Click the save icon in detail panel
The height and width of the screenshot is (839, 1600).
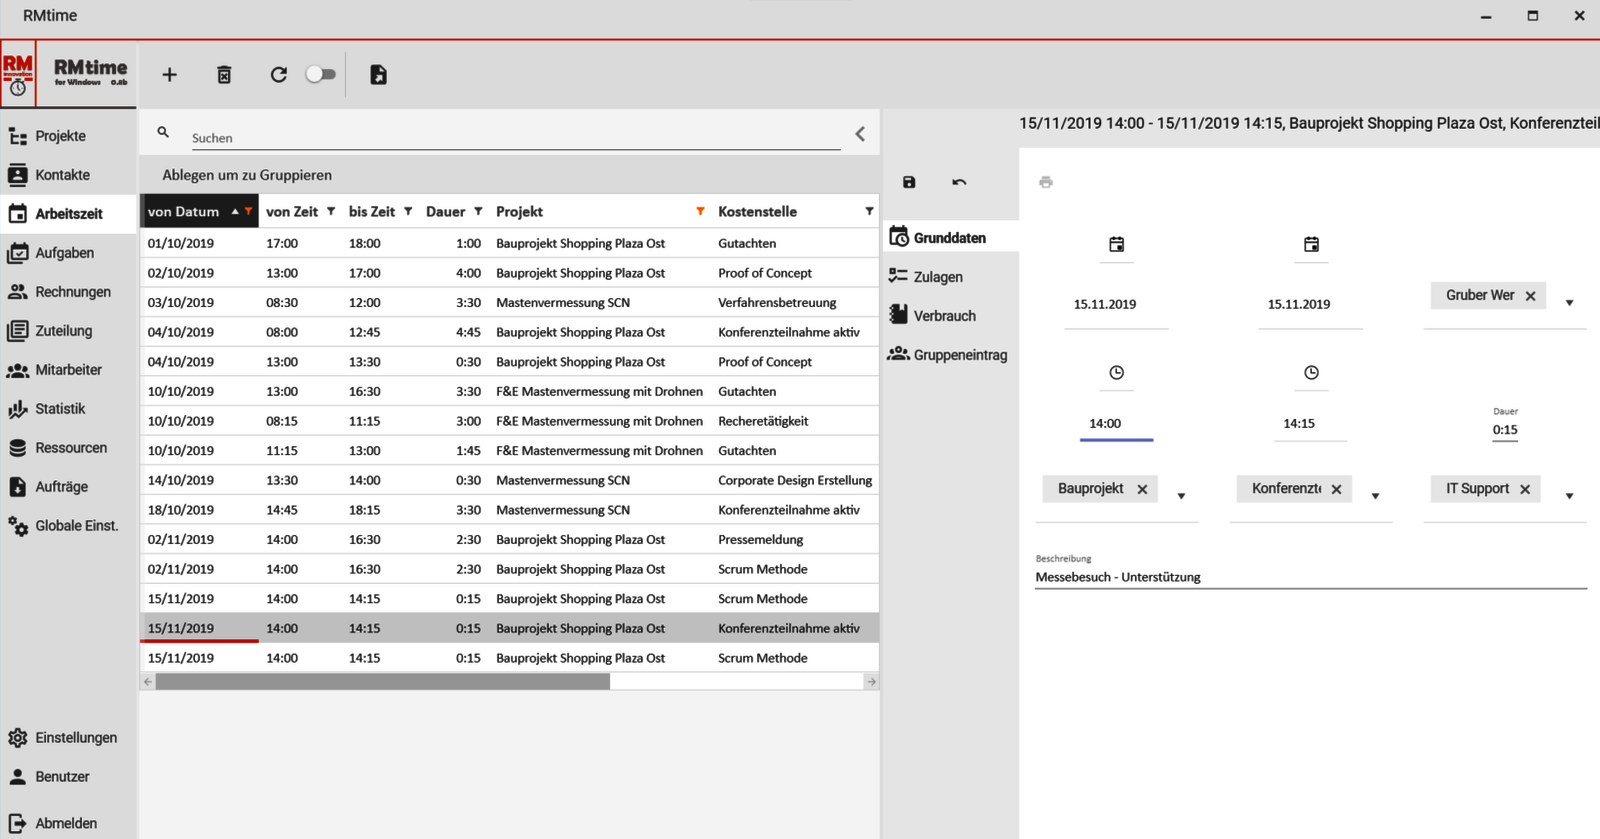(x=909, y=182)
